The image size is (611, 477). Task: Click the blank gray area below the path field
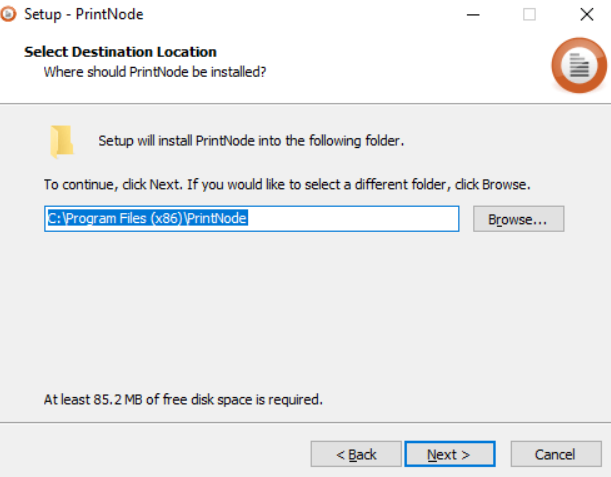click(x=300, y=310)
